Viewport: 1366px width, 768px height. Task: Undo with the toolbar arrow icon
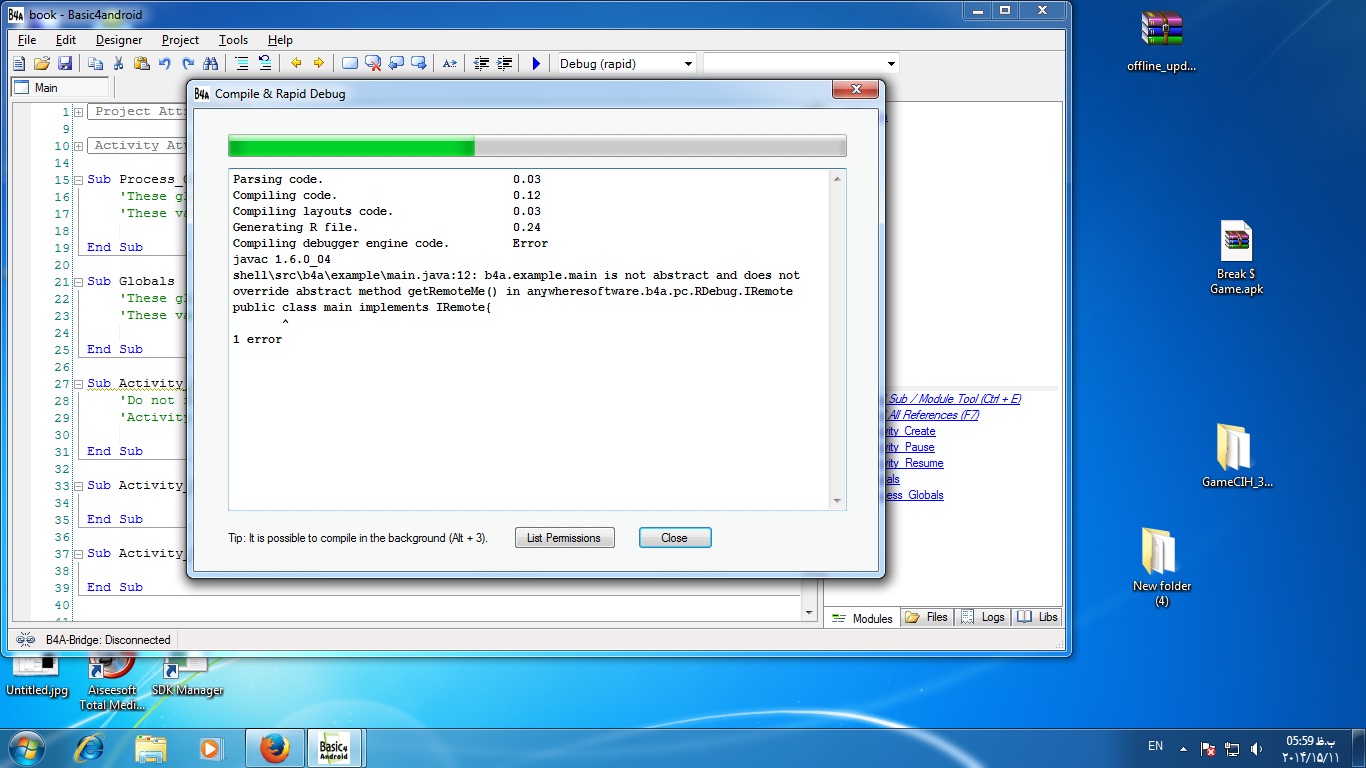point(164,63)
